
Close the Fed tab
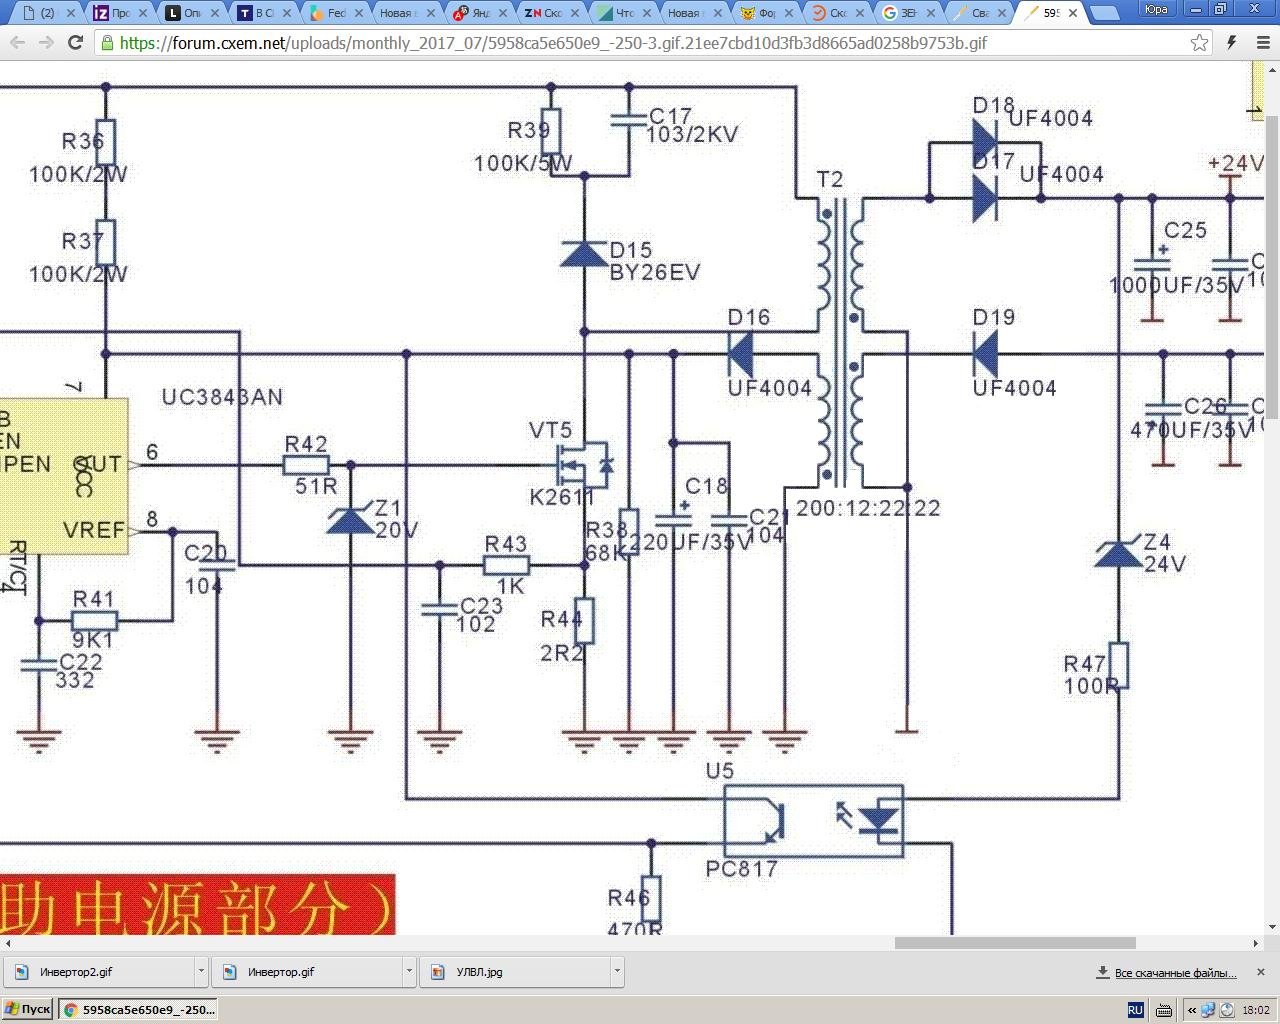(x=359, y=13)
